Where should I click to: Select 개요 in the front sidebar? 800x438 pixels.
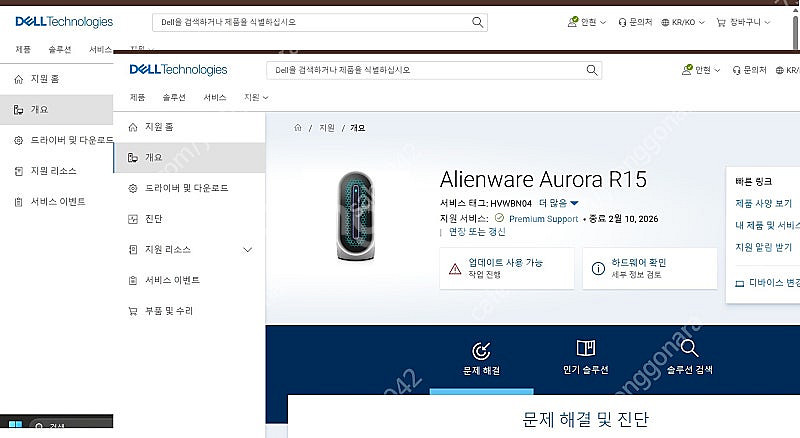[x=189, y=157]
